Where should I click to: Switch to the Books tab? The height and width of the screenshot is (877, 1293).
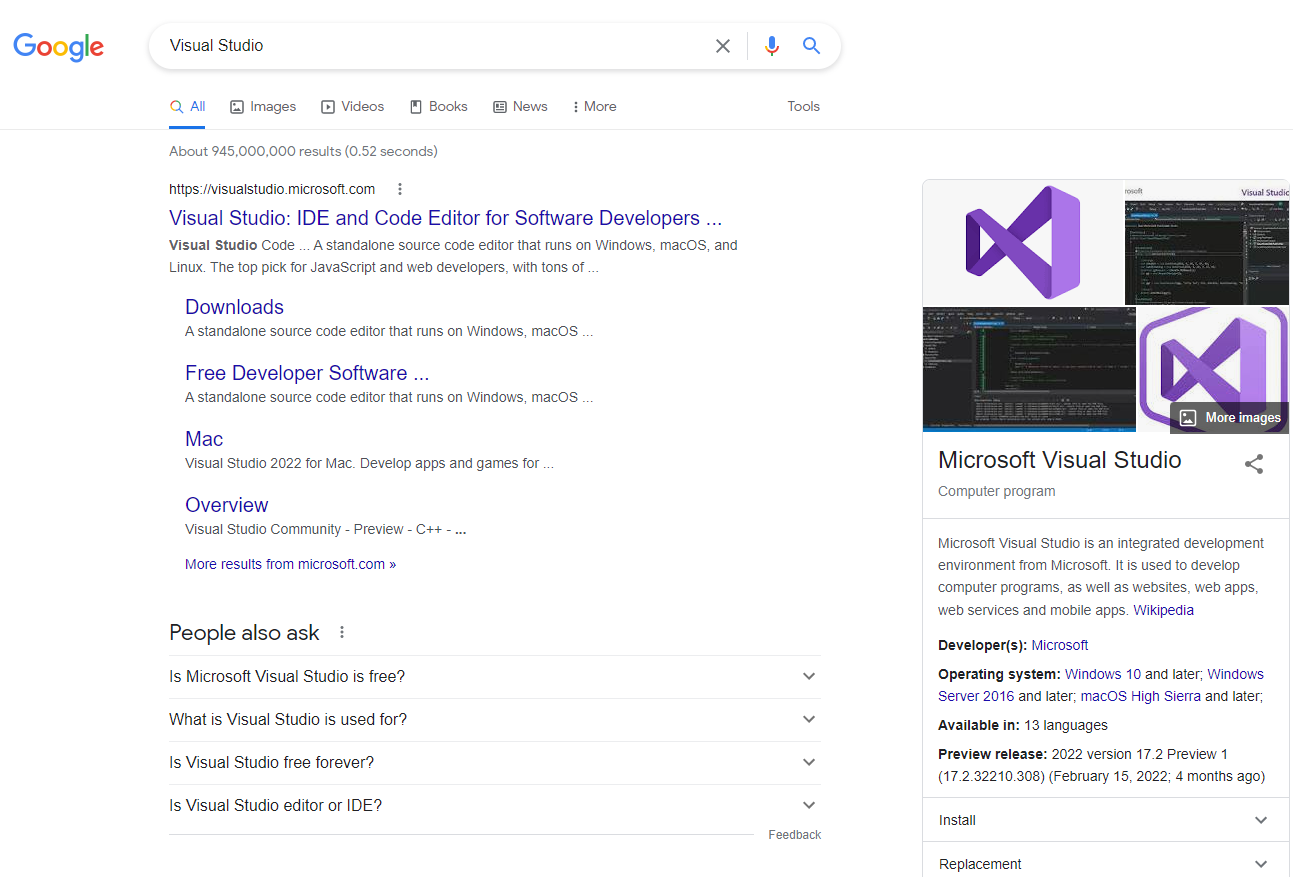pyautogui.click(x=438, y=107)
